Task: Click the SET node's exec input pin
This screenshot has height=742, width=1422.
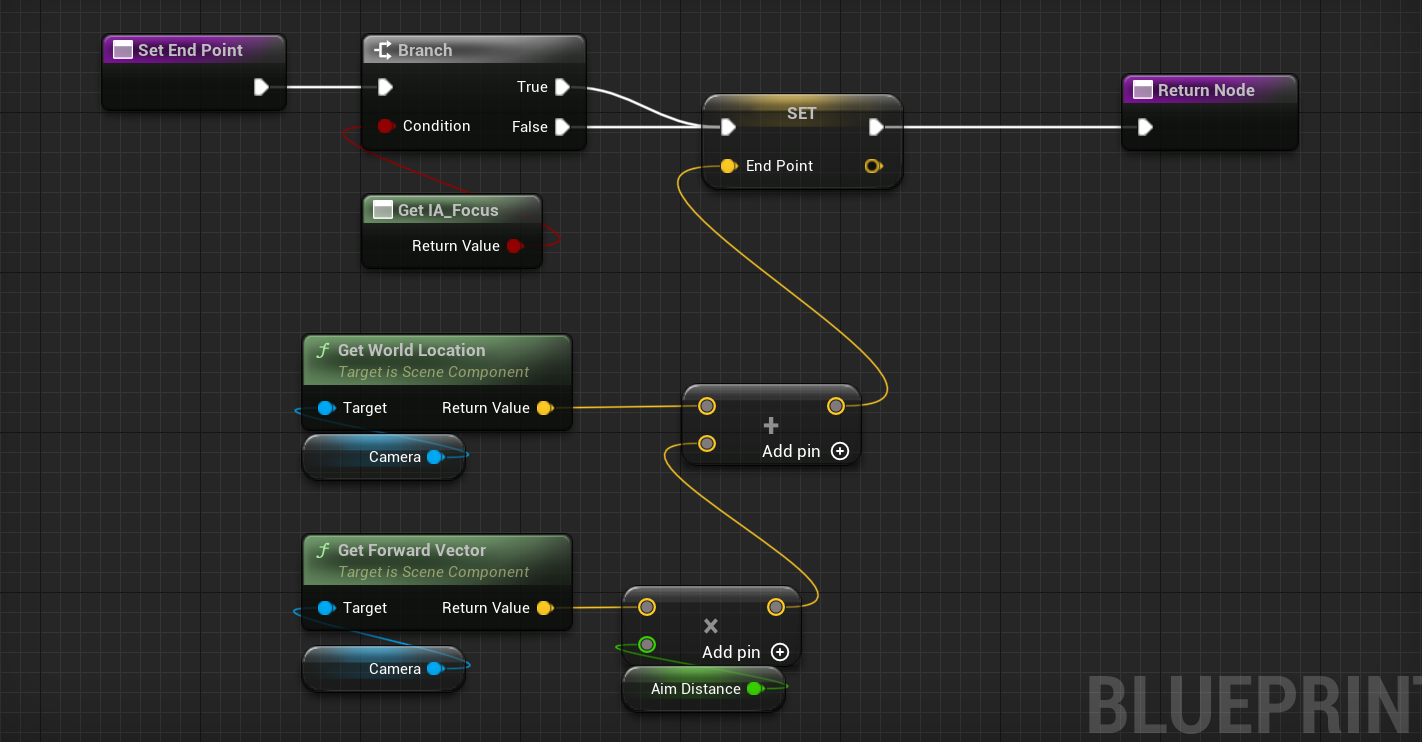Action: coord(728,126)
